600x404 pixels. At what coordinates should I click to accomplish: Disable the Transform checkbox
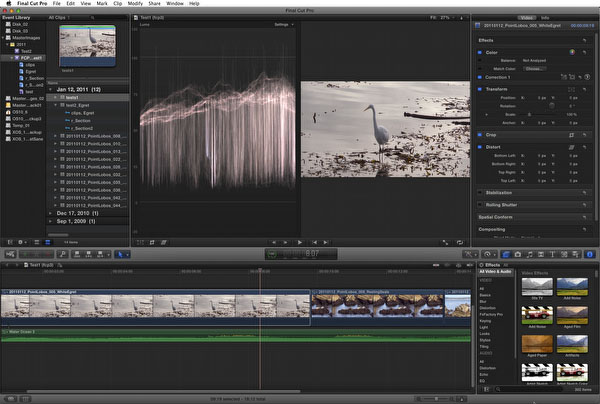(479, 90)
